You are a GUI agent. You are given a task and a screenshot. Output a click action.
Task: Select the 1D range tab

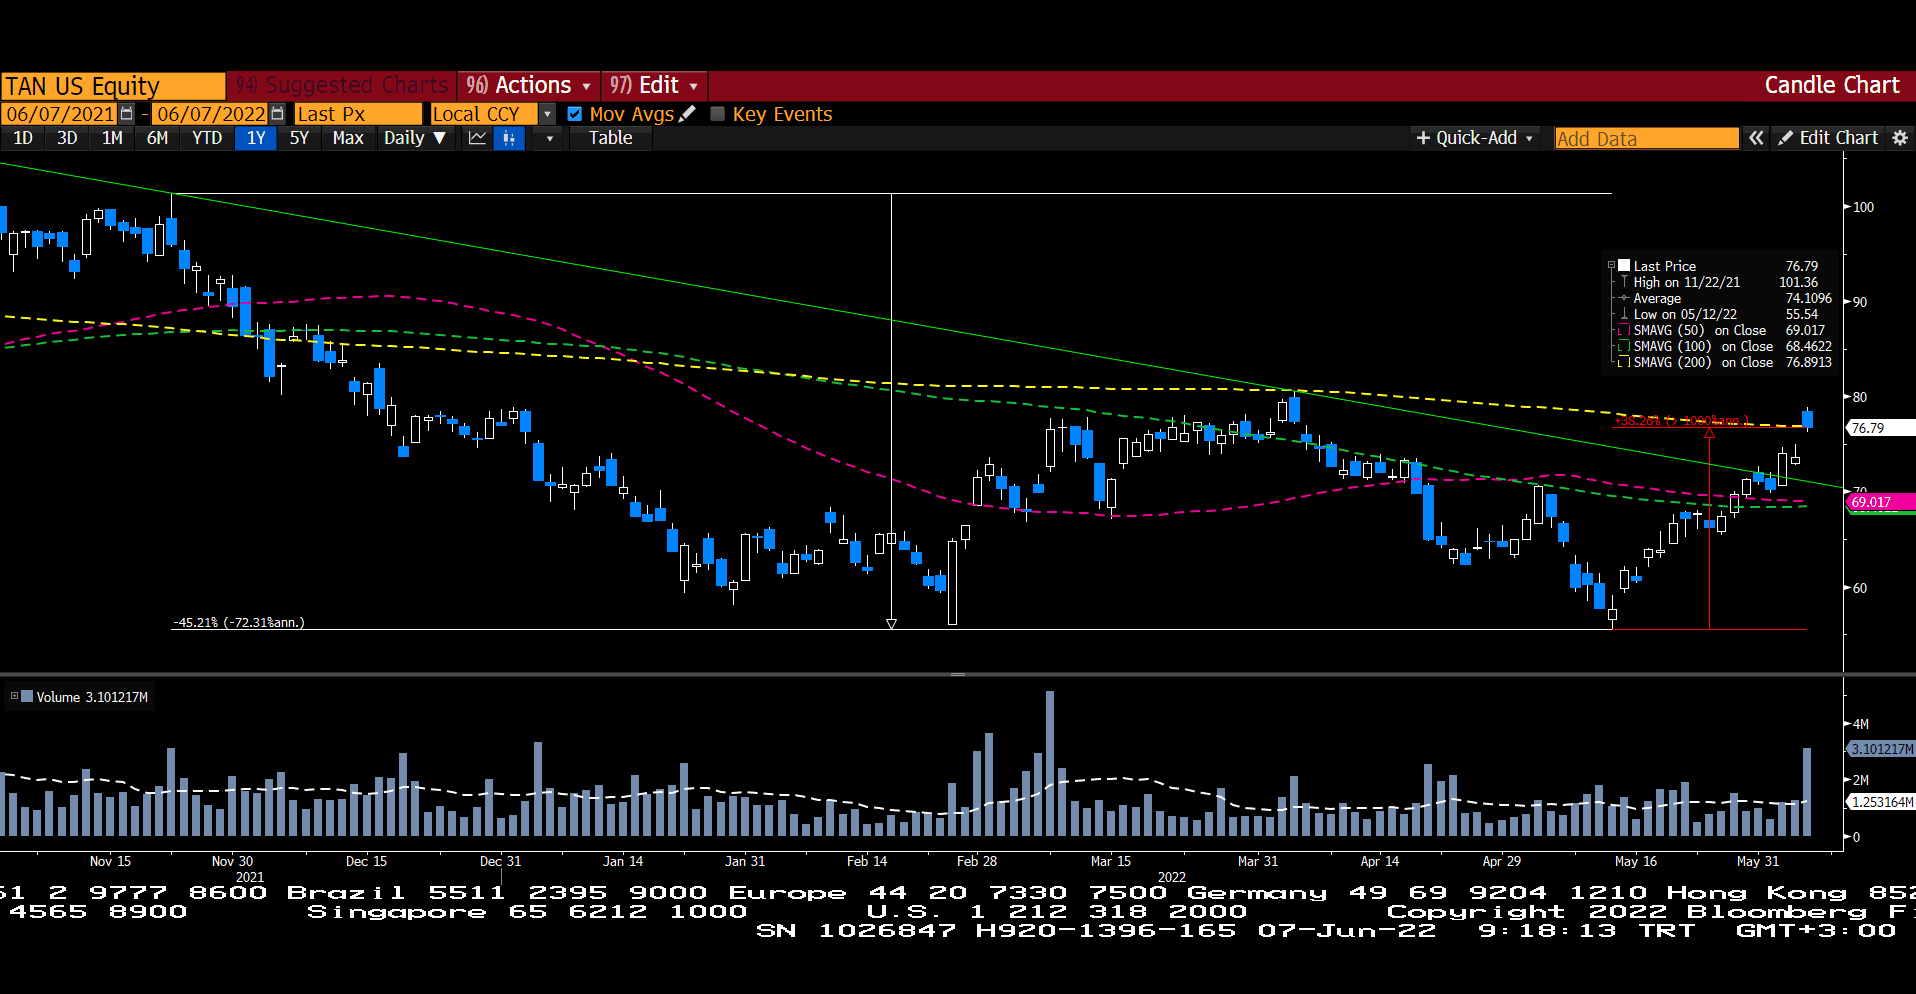pos(23,138)
